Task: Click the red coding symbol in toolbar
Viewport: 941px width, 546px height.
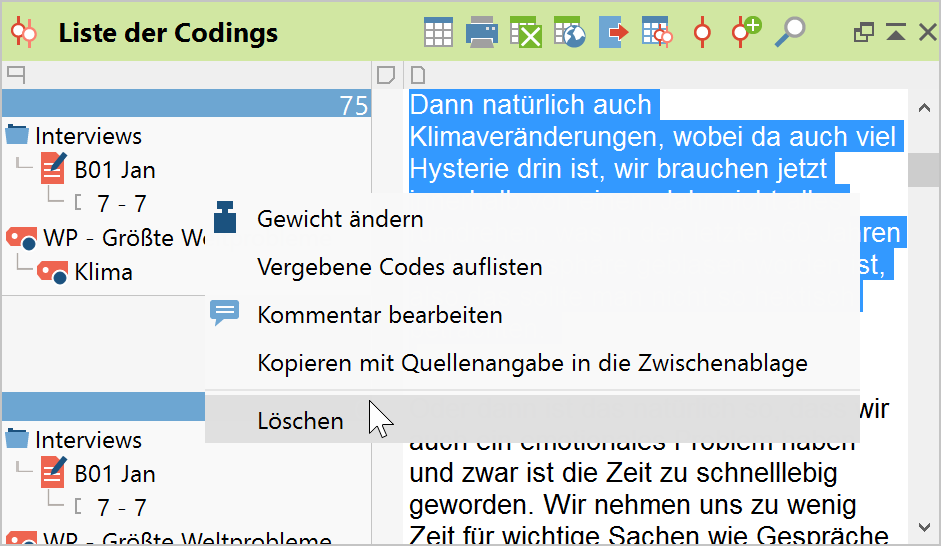Action: point(702,32)
